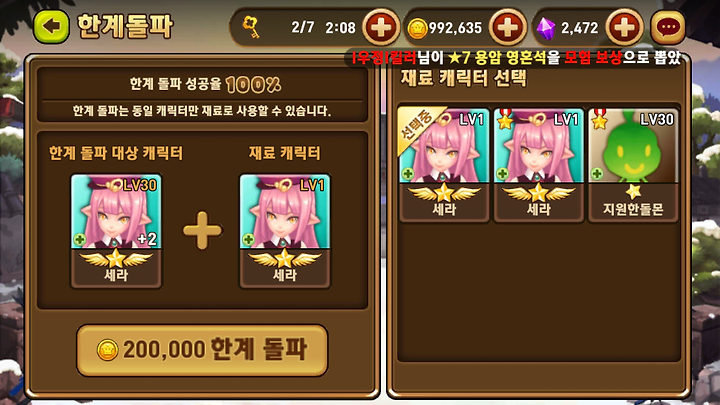Tap the green plus on target 세라 card
Image resolution: width=720 pixels, height=405 pixels.
pos(80,239)
